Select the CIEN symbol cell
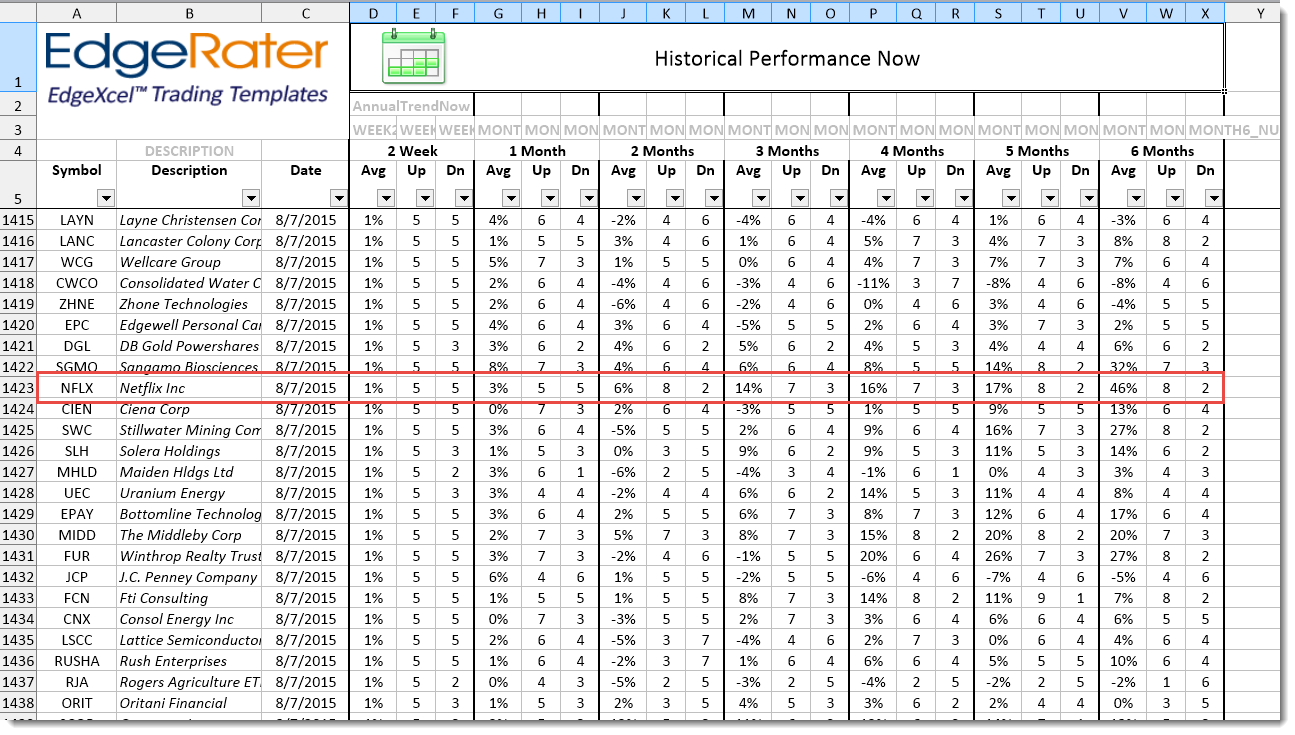Screen dimensions: 1295x735 click(x=77, y=409)
